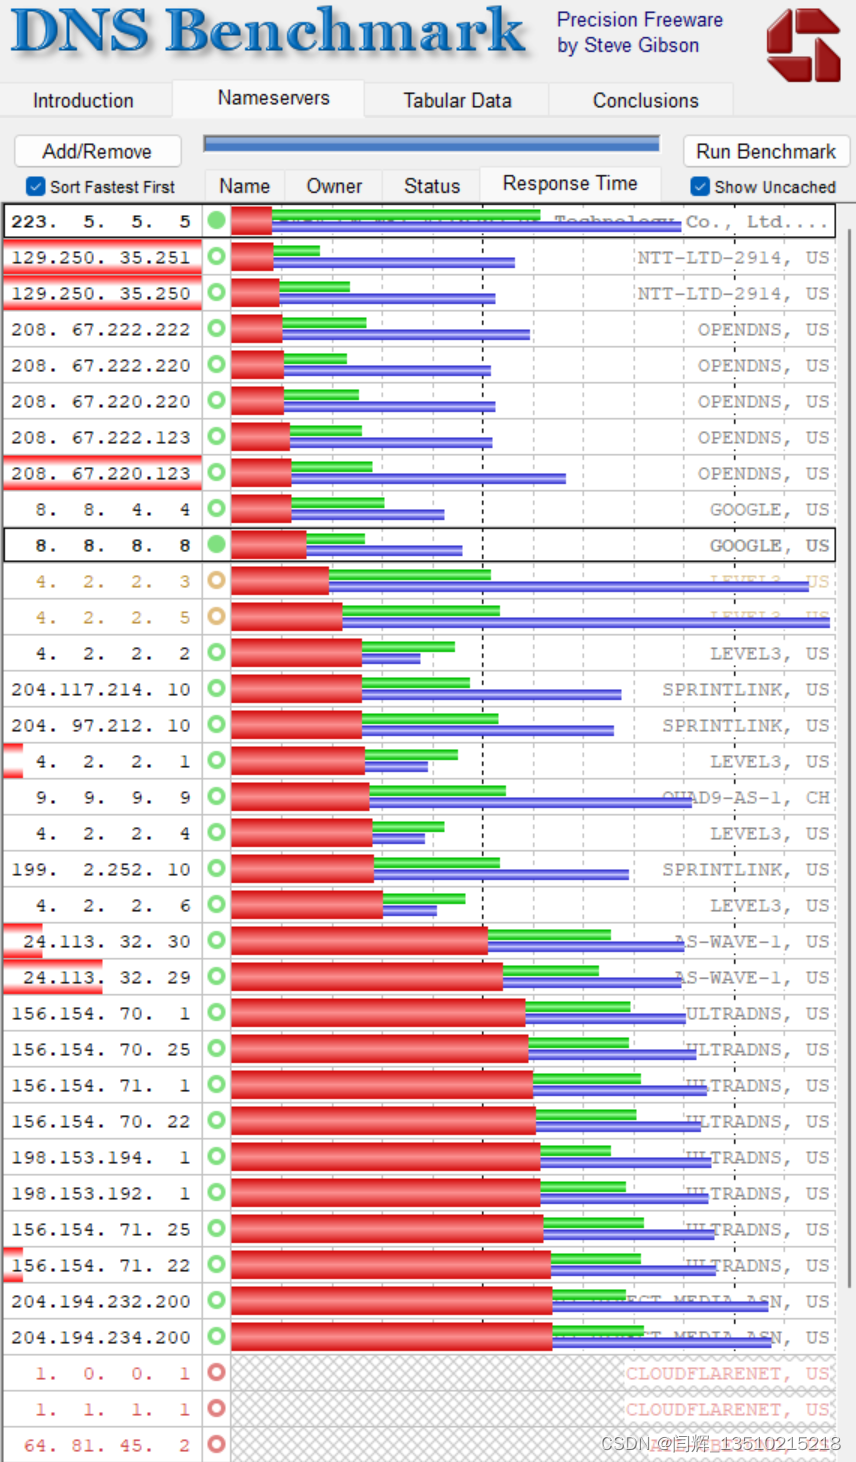Click status icon for 204.97.212.10

(216, 724)
